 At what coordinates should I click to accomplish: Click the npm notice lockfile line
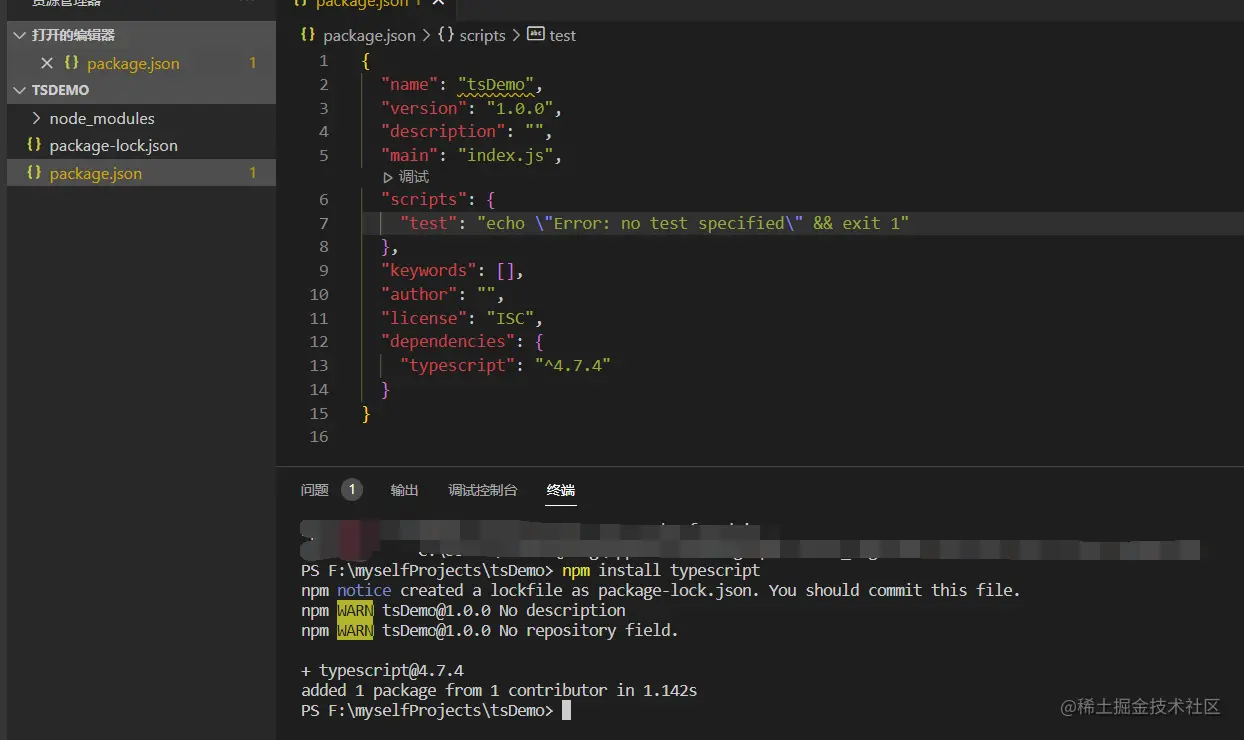pyautogui.click(x=661, y=590)
